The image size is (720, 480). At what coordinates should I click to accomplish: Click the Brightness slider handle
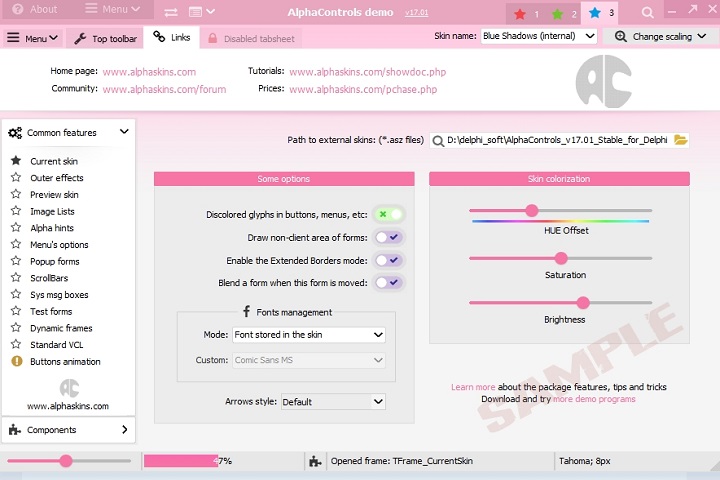click(x=583, y=303)
